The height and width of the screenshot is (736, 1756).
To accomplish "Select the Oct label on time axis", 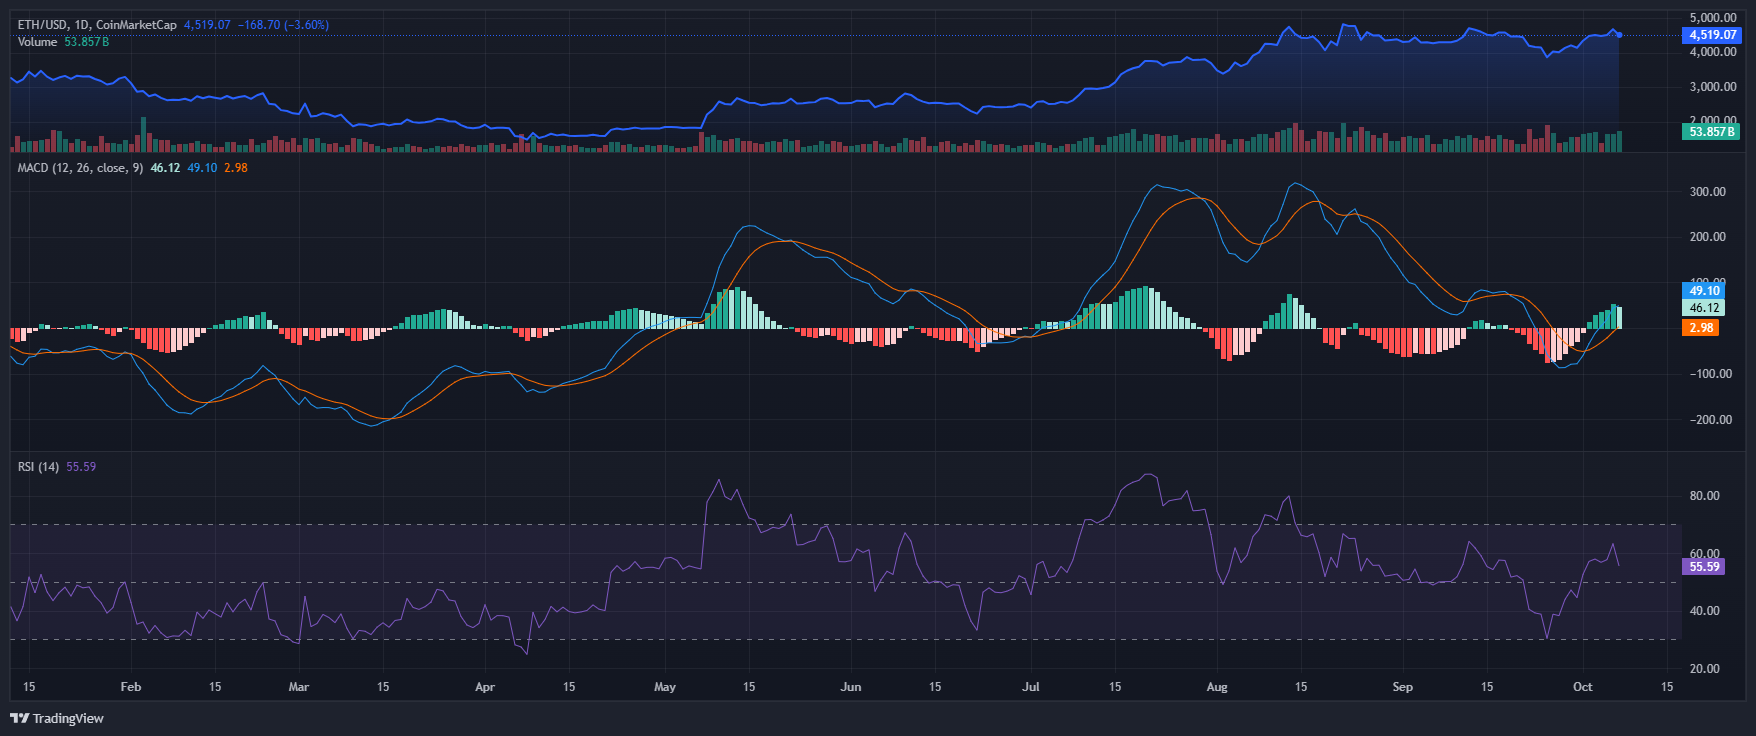I will click(1582, 687).
